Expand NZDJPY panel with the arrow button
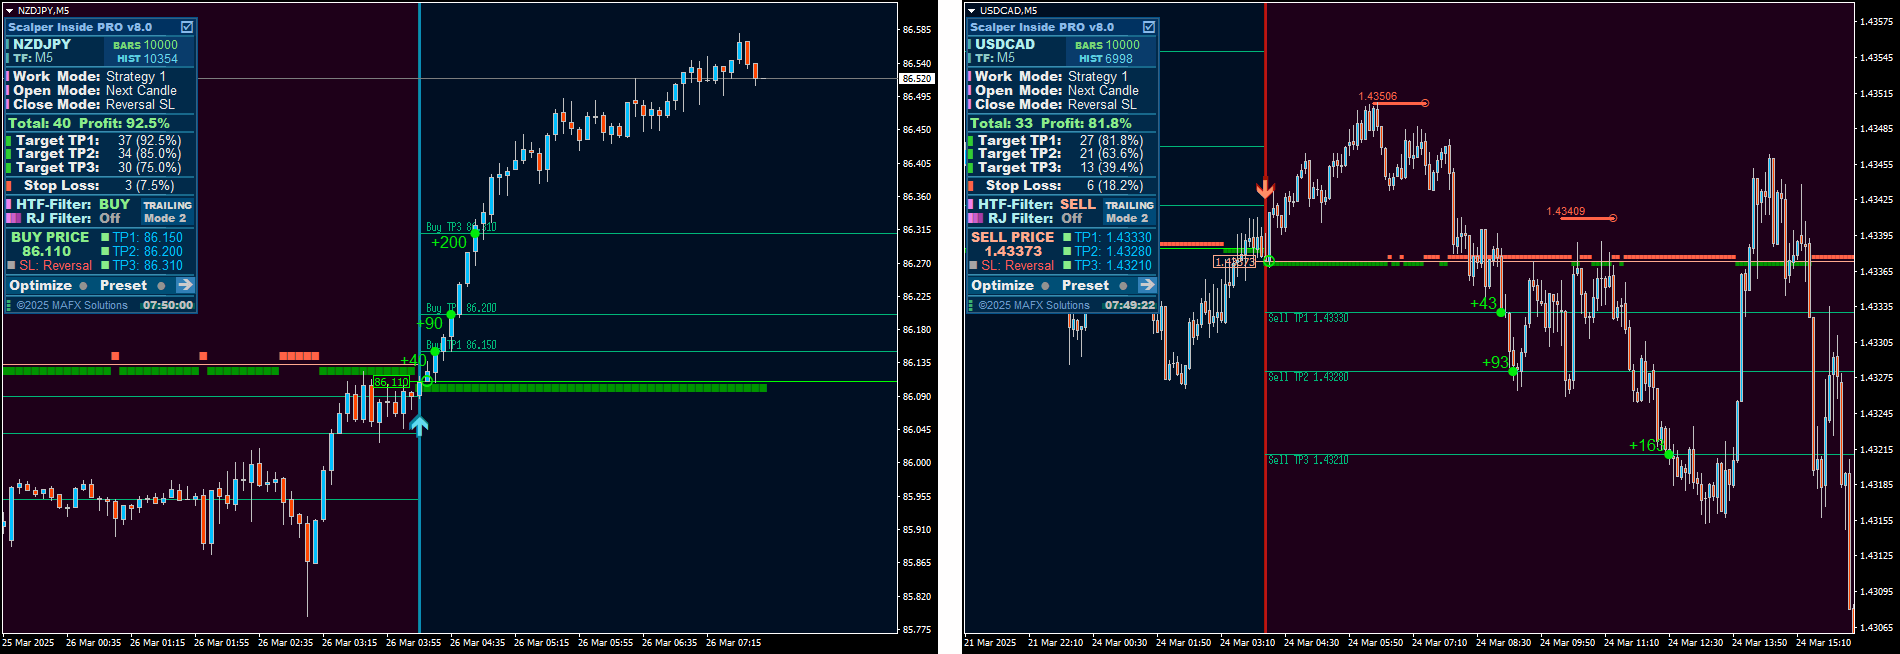Viewport: 1900px width, 654px height. click(x=185, y=285)
